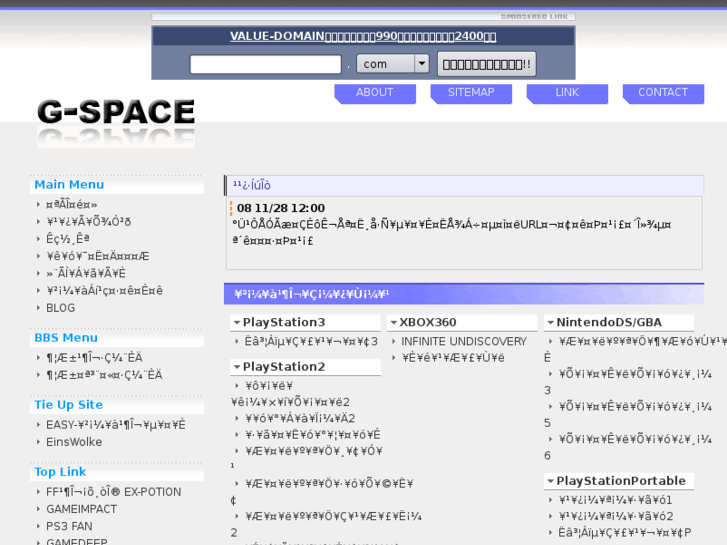Click the VALUE-DOMAIN sponsored link headline
The width and height of the screenshot is (727, 545).
(x=363, y=36)
